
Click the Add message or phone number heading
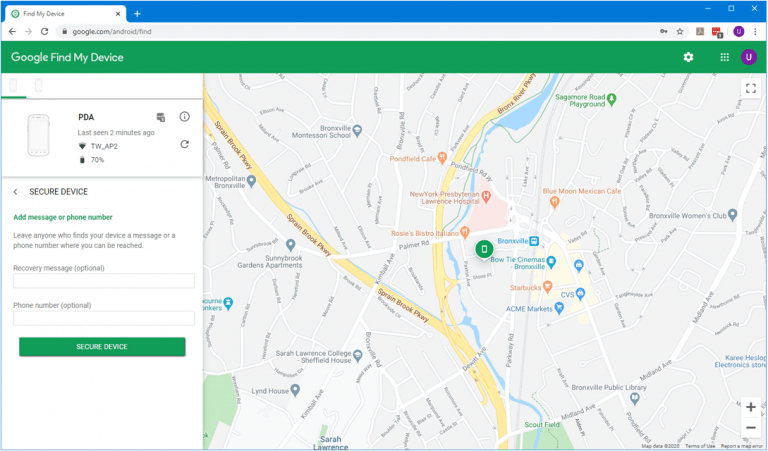tap(63, 217)
